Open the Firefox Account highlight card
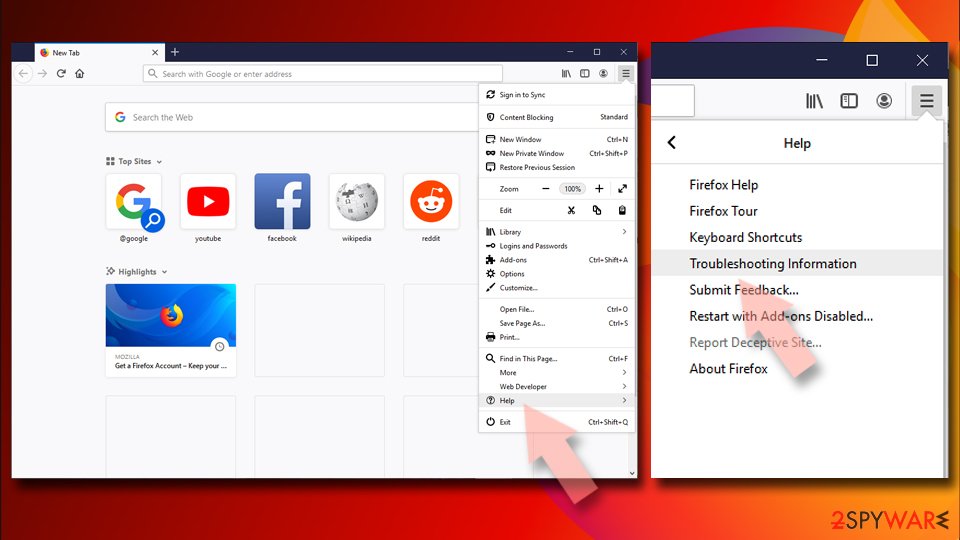 point(171,330)
